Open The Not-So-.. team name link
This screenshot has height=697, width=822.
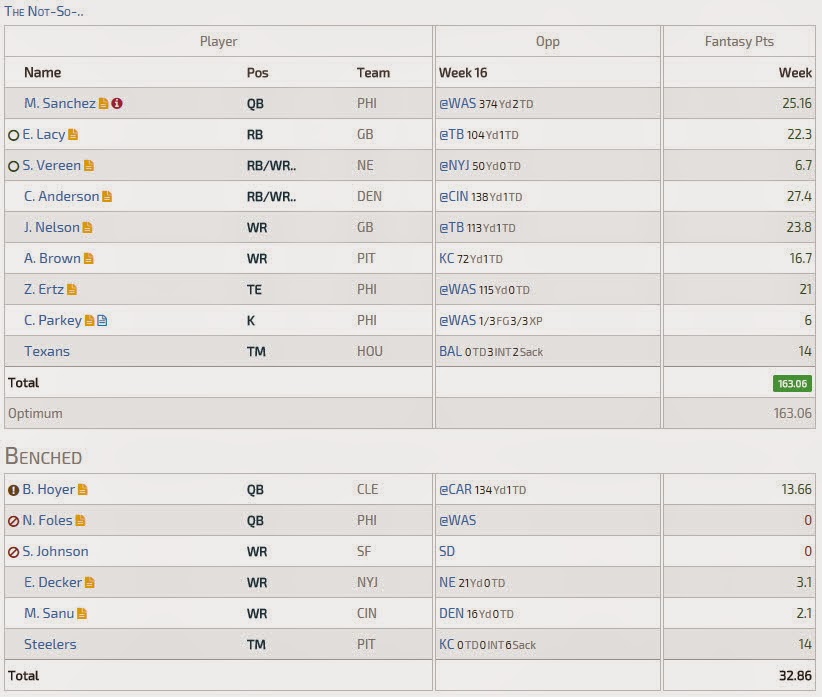(44, 12)
